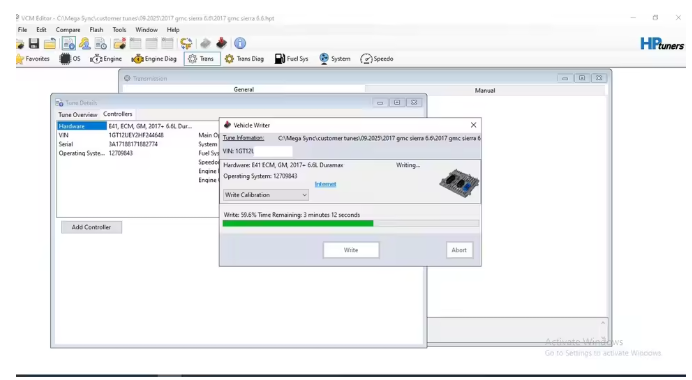Screen dimensions: 692x380
Task: Switch to the Tune Overview tab
Action: (x=78, y=114)
